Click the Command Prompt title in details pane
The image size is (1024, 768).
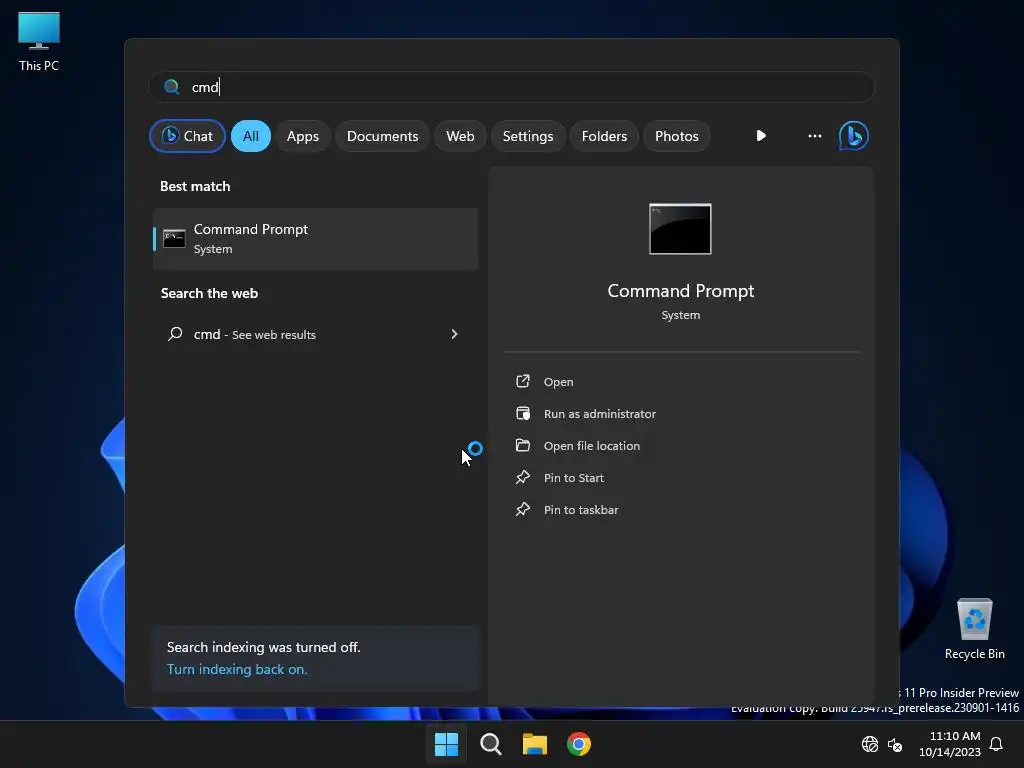tap(680, 291)
